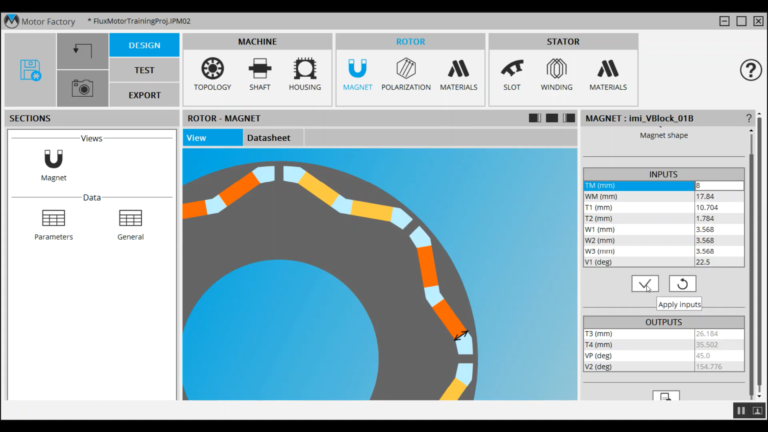
Task: Click the V2 (deg) output value 154.776
Action: 719,366
